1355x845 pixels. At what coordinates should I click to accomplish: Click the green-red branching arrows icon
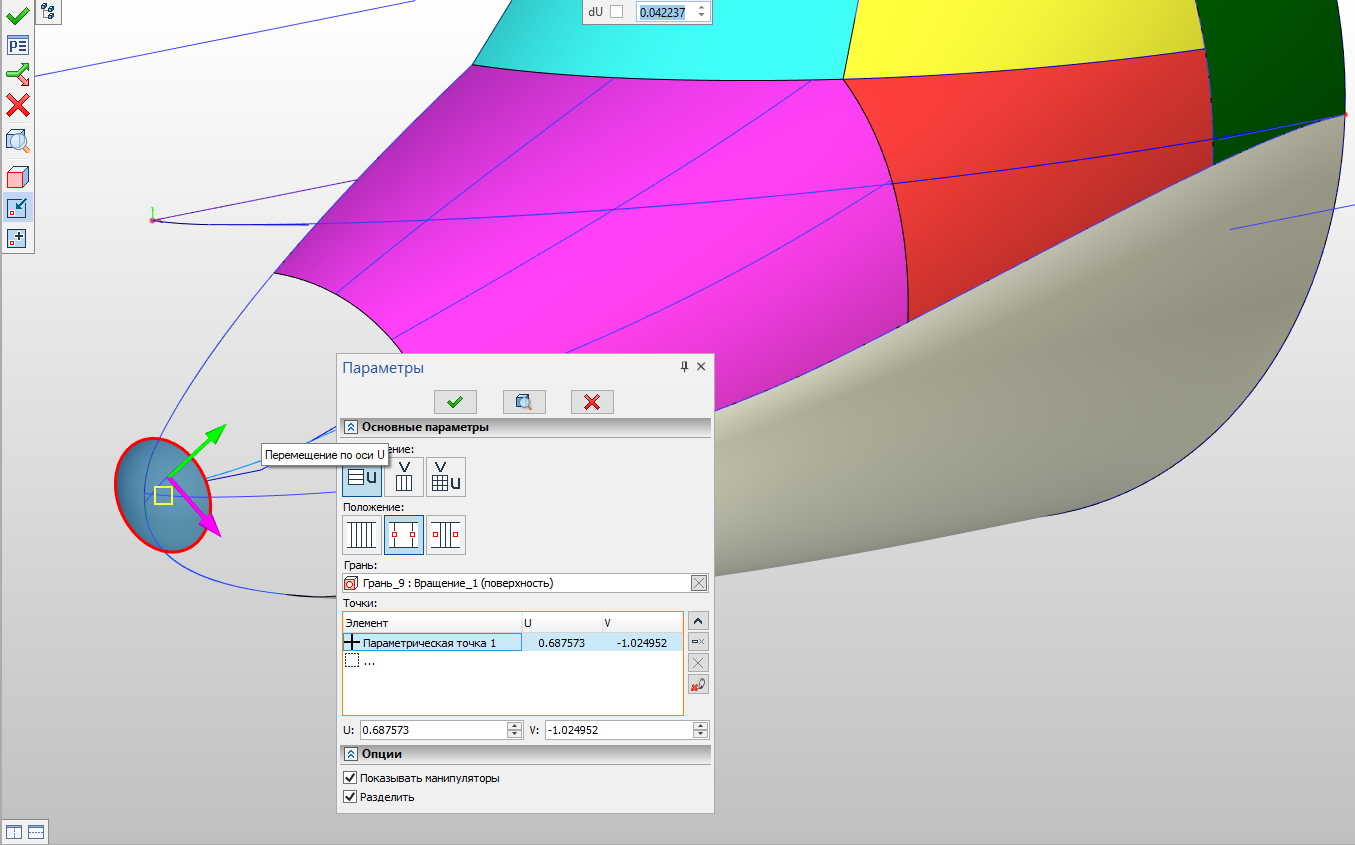pyautogui.click(x=18, y=75)
